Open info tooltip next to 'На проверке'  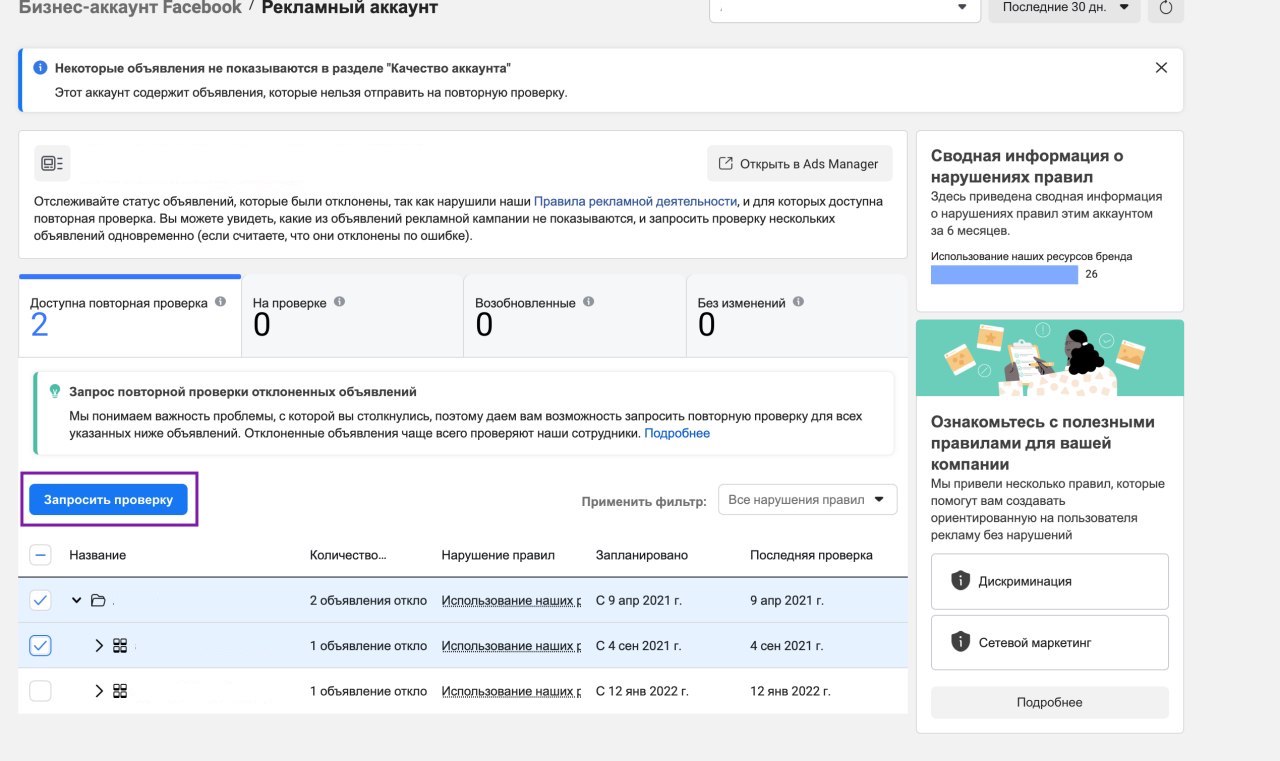[339, 301]
